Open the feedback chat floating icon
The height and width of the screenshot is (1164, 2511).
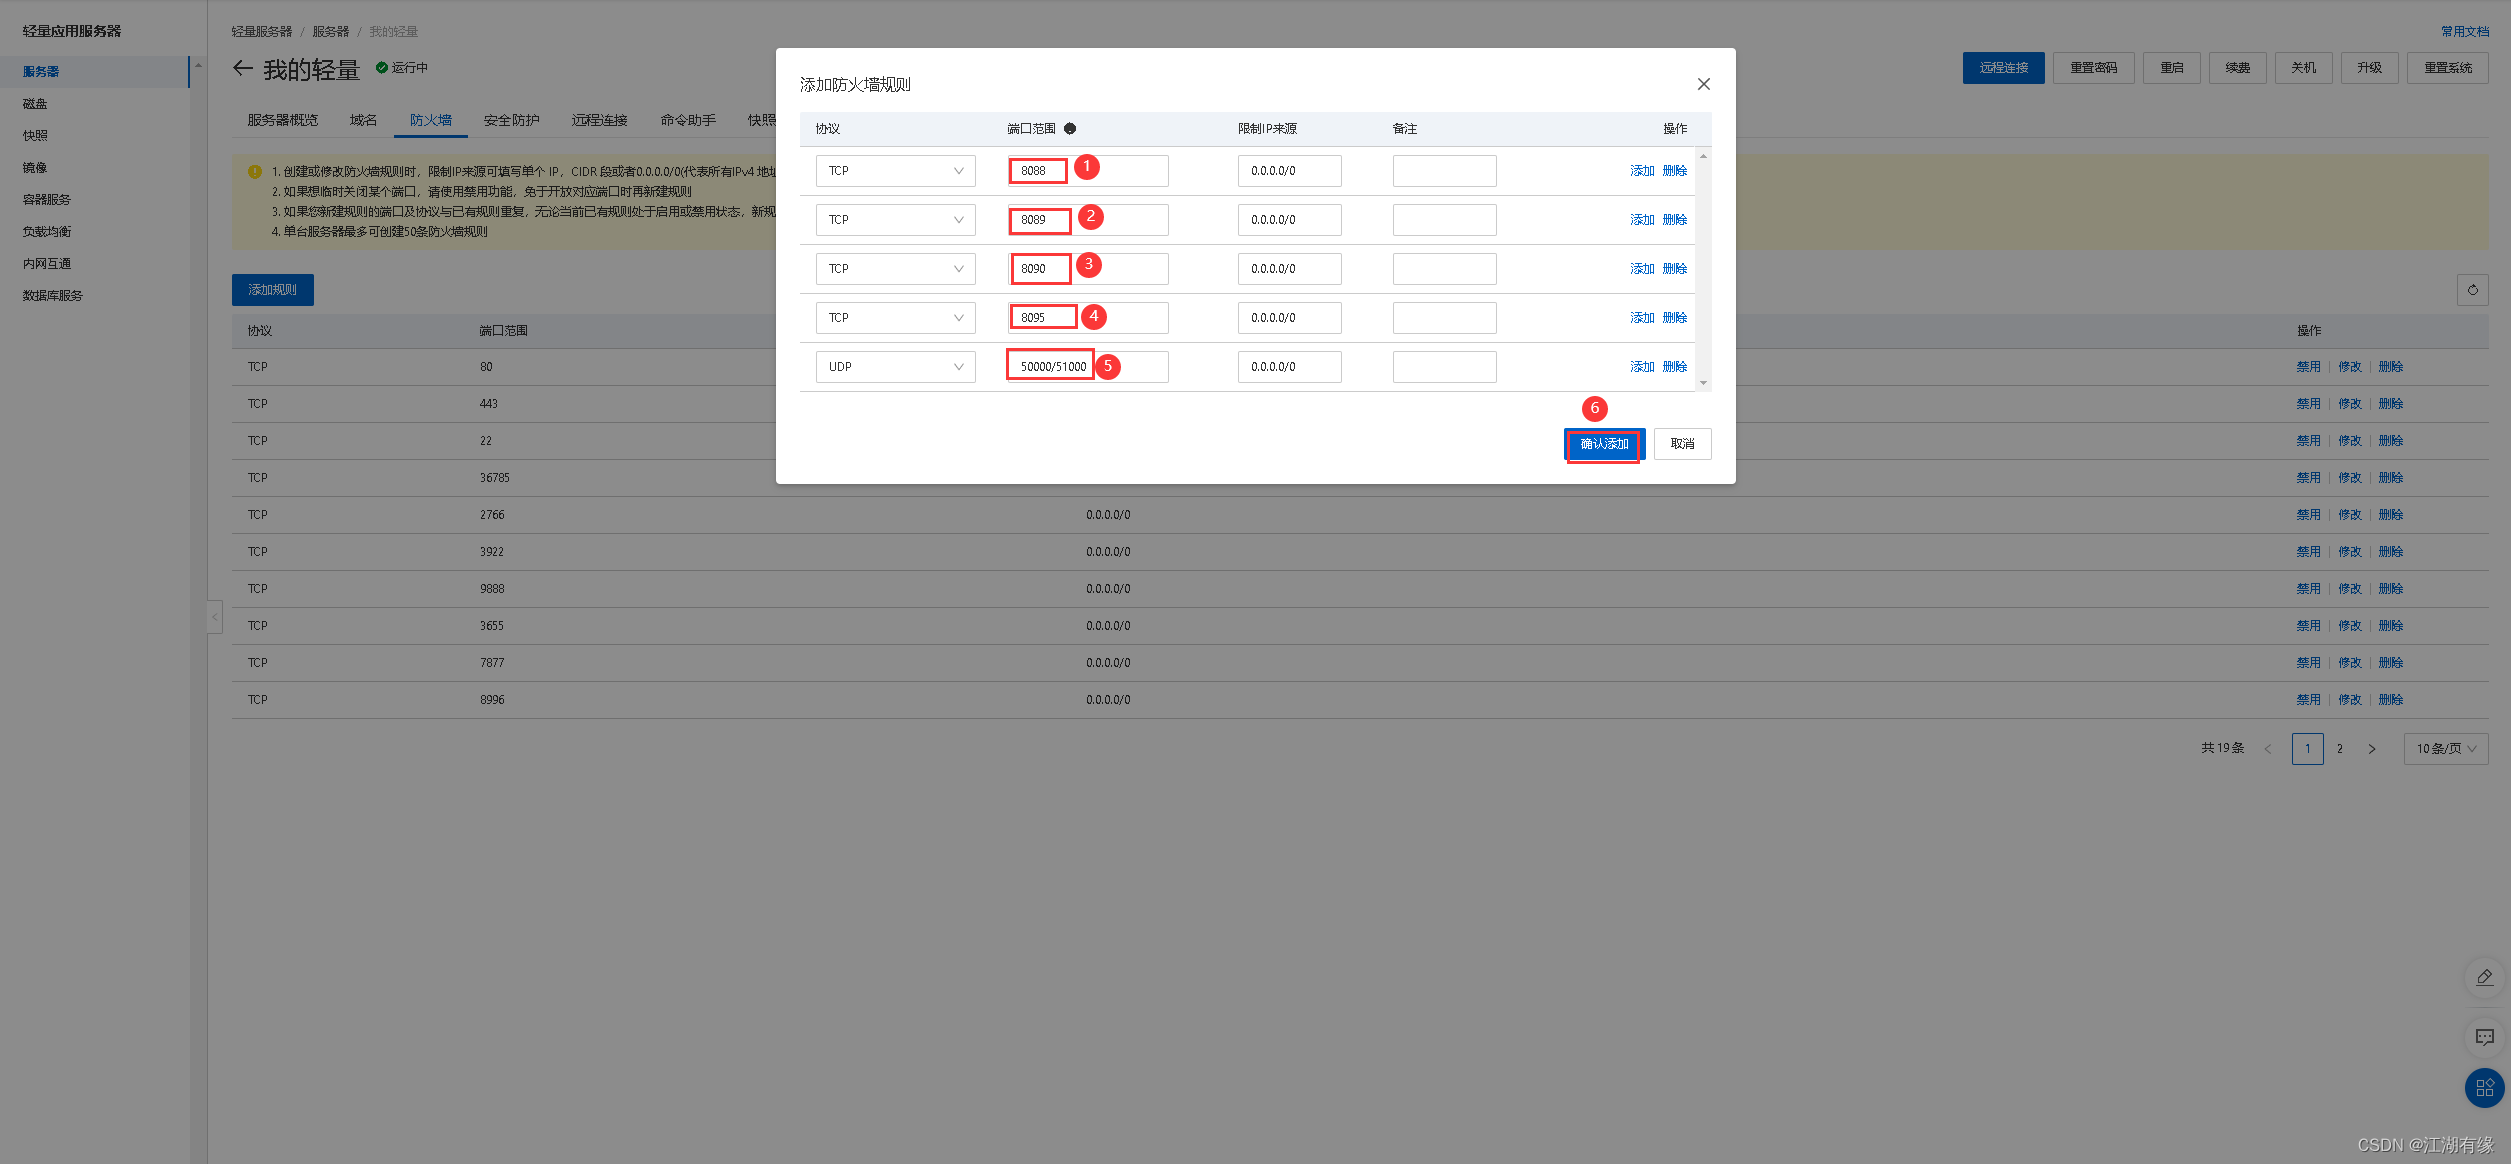(2484, 1037)
